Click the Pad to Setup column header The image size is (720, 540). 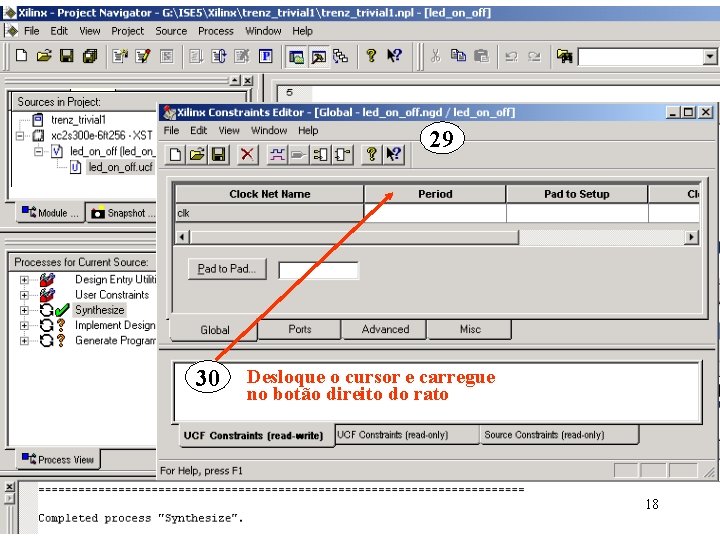[577, 194]
